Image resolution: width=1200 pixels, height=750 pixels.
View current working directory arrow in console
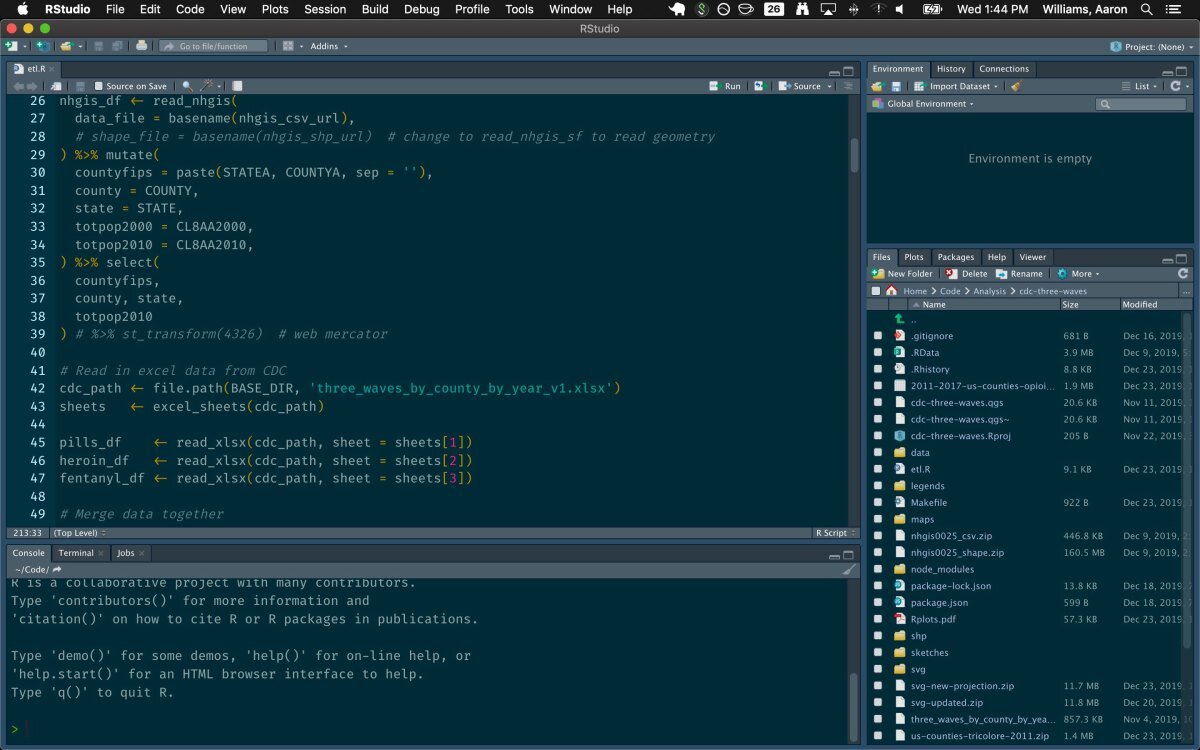[x=57, y=569]
